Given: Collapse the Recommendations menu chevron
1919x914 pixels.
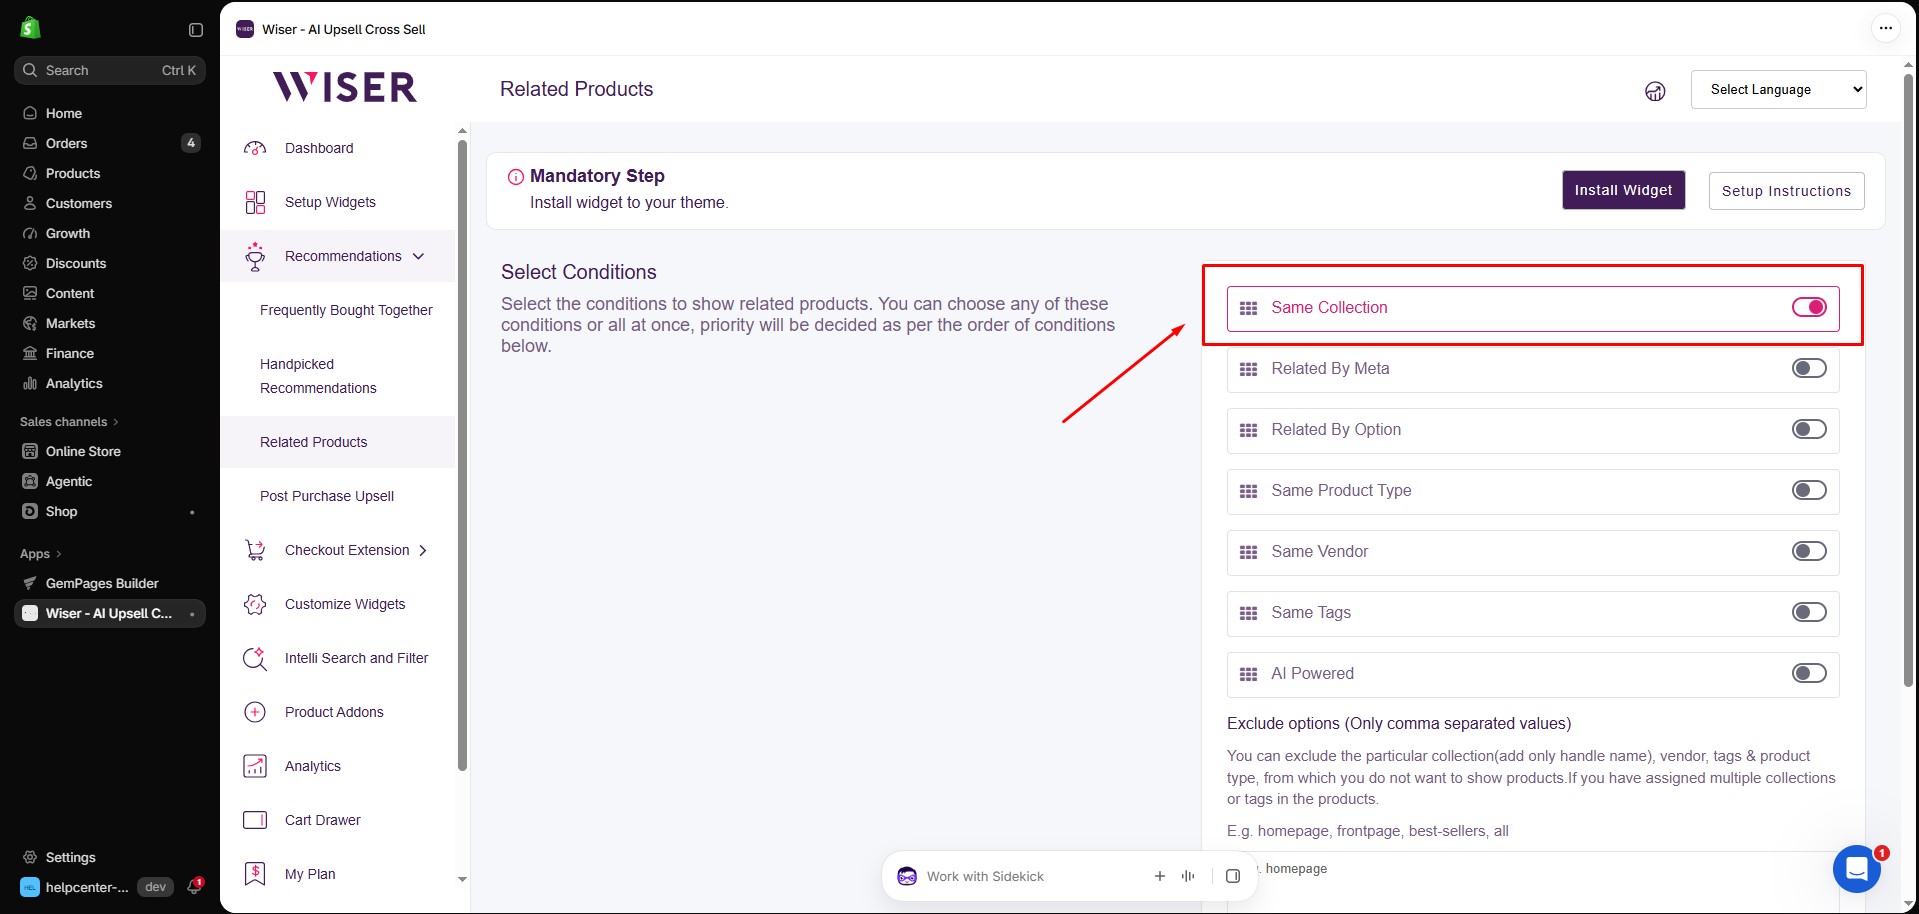Looking at the screenshot, I should (418, 256).
